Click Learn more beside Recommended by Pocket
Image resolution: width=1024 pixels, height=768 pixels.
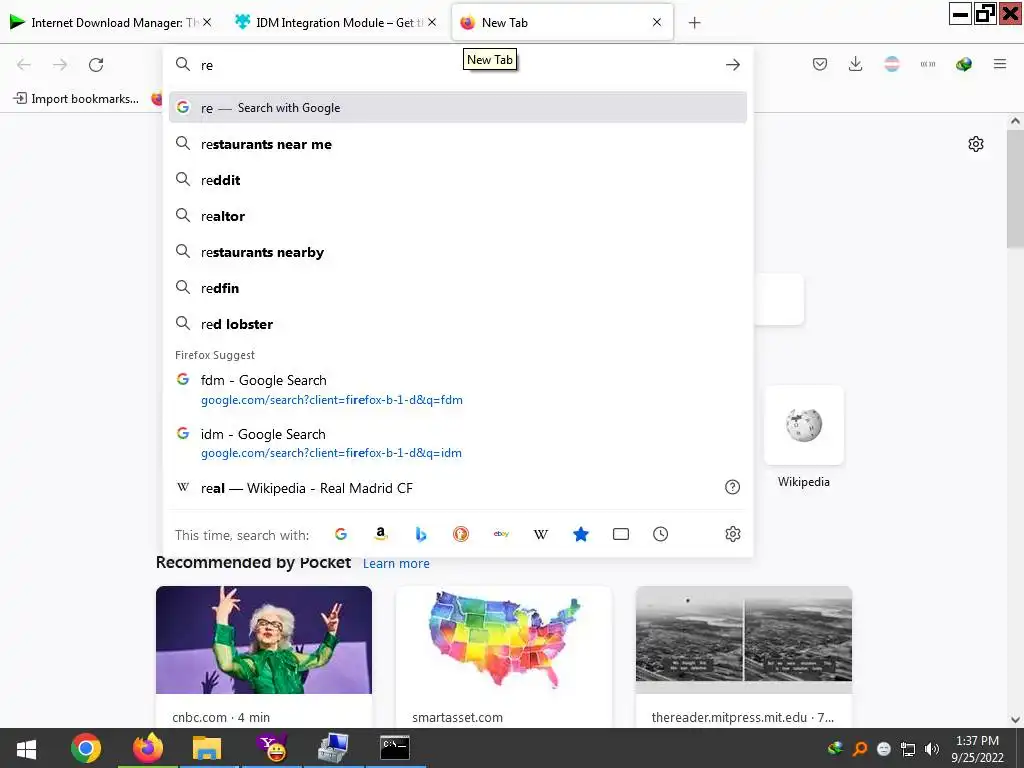[396, 564]
